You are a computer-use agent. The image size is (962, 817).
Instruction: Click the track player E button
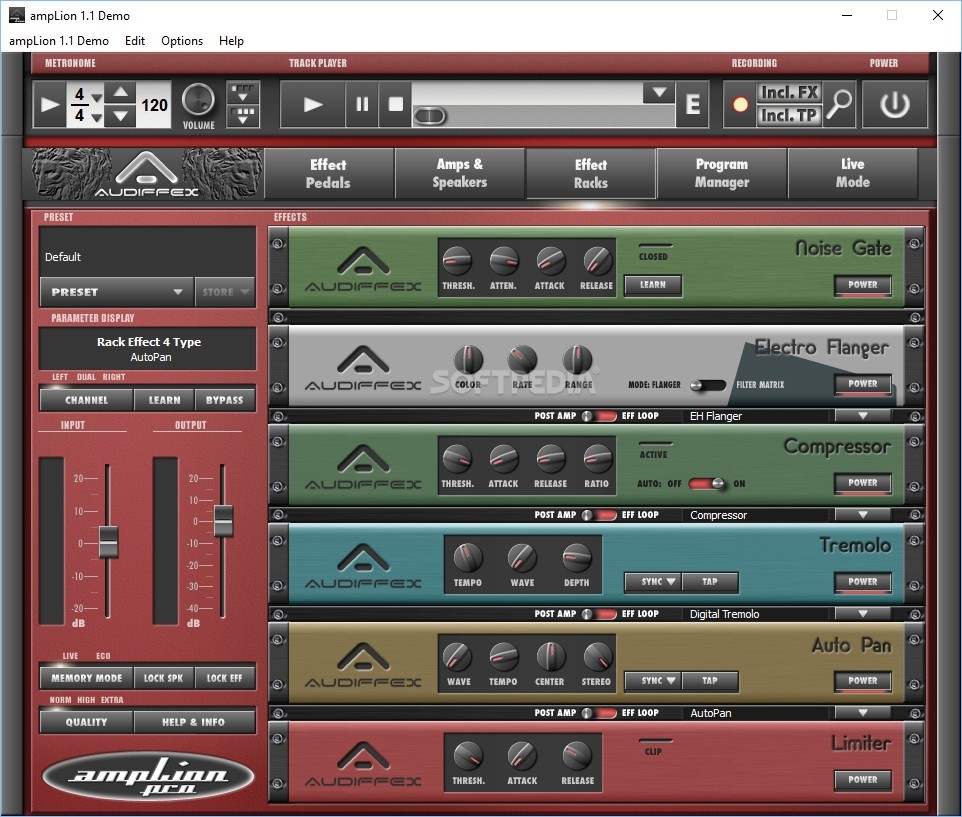coord(693,104)
